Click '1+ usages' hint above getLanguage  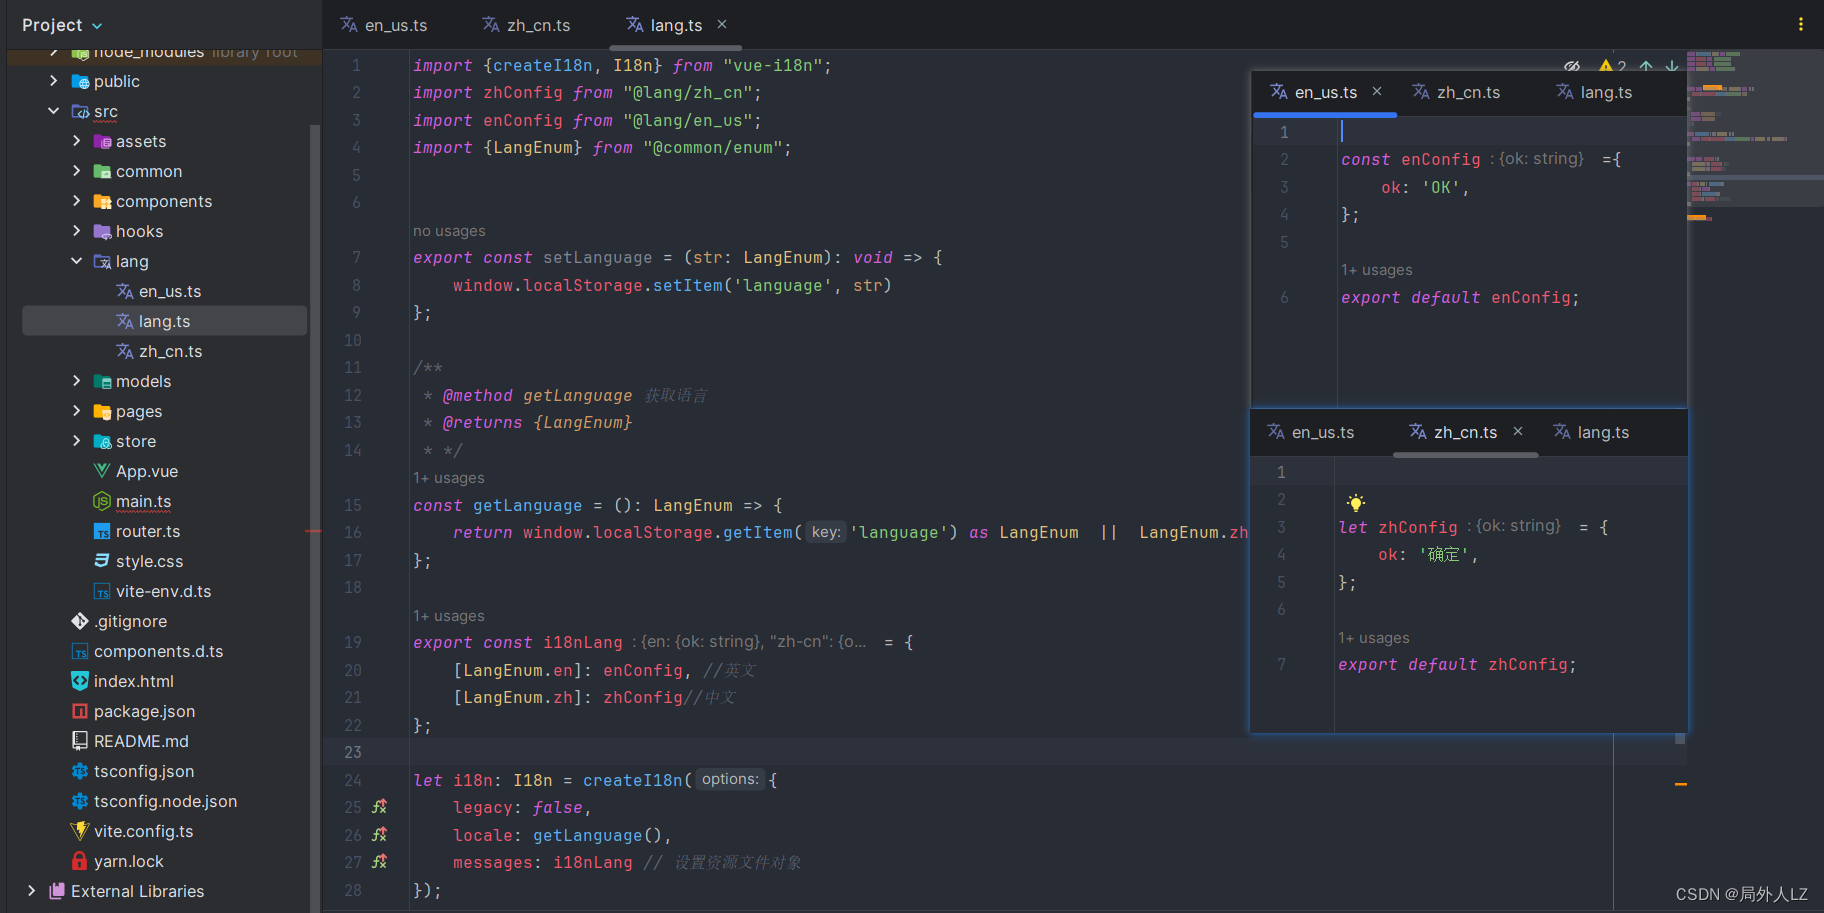coord(449,478)
